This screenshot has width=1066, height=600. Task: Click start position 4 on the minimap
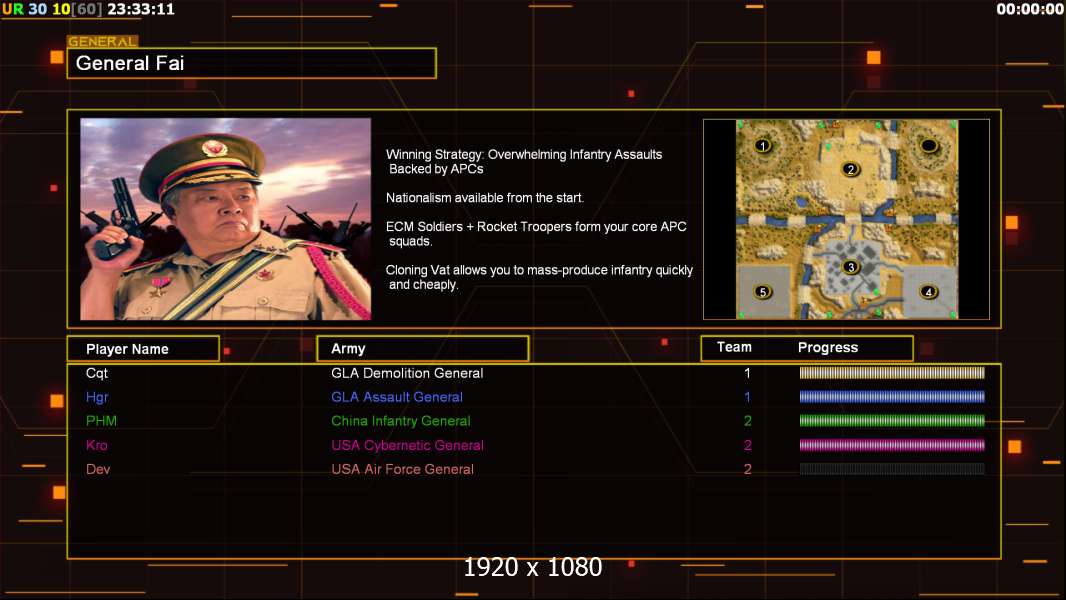928,292
